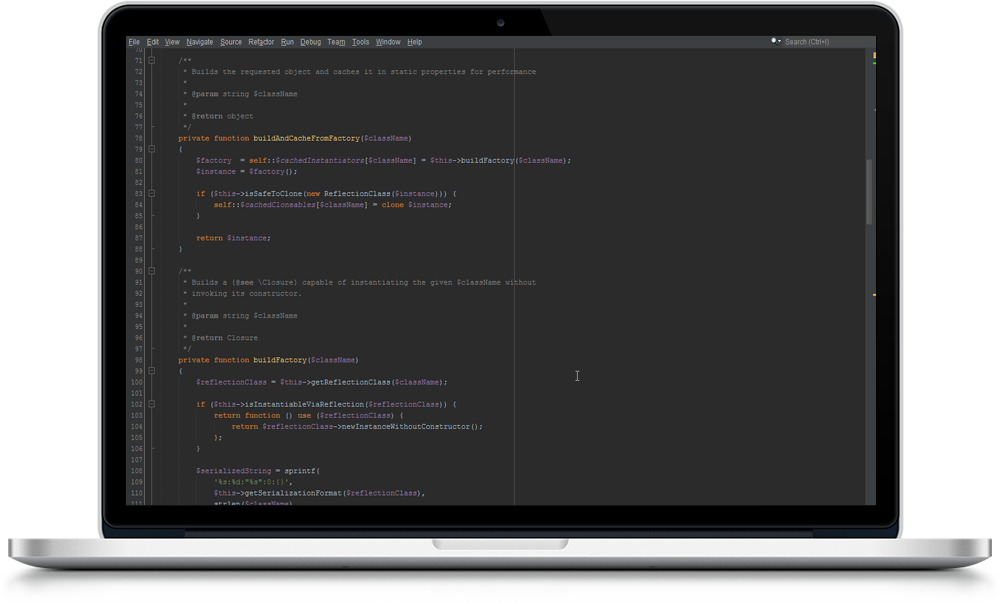Focus the Search (Ctrl+I) field
Viewport: 1000px width, 604px height.
pyautogui.click(x=820, y=42)
